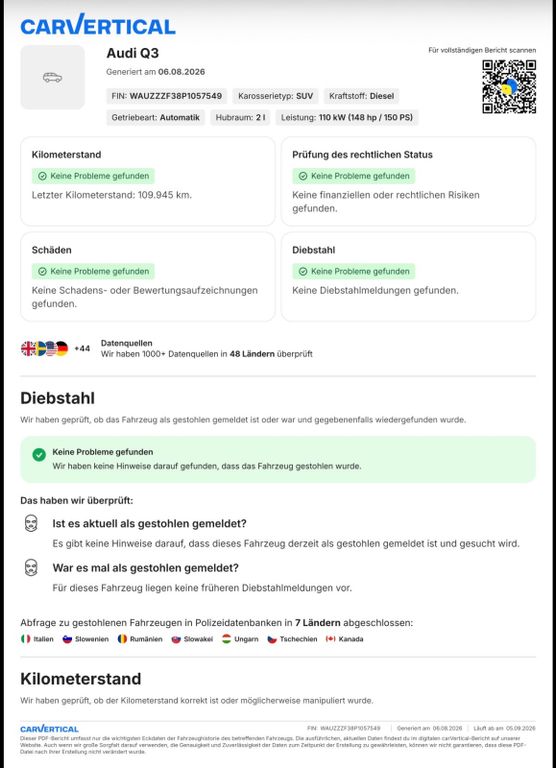Viewport: 556px width, 768px height.
Task: Click 'Keine Probleme gefunden' badge under Diebstahl card
Action: point(354,271)
